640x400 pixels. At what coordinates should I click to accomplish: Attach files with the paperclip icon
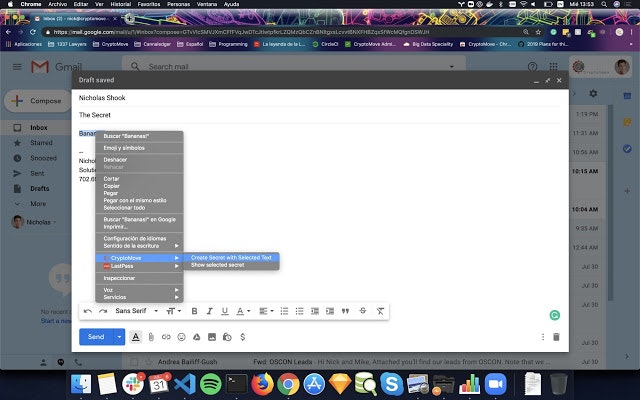151,337
